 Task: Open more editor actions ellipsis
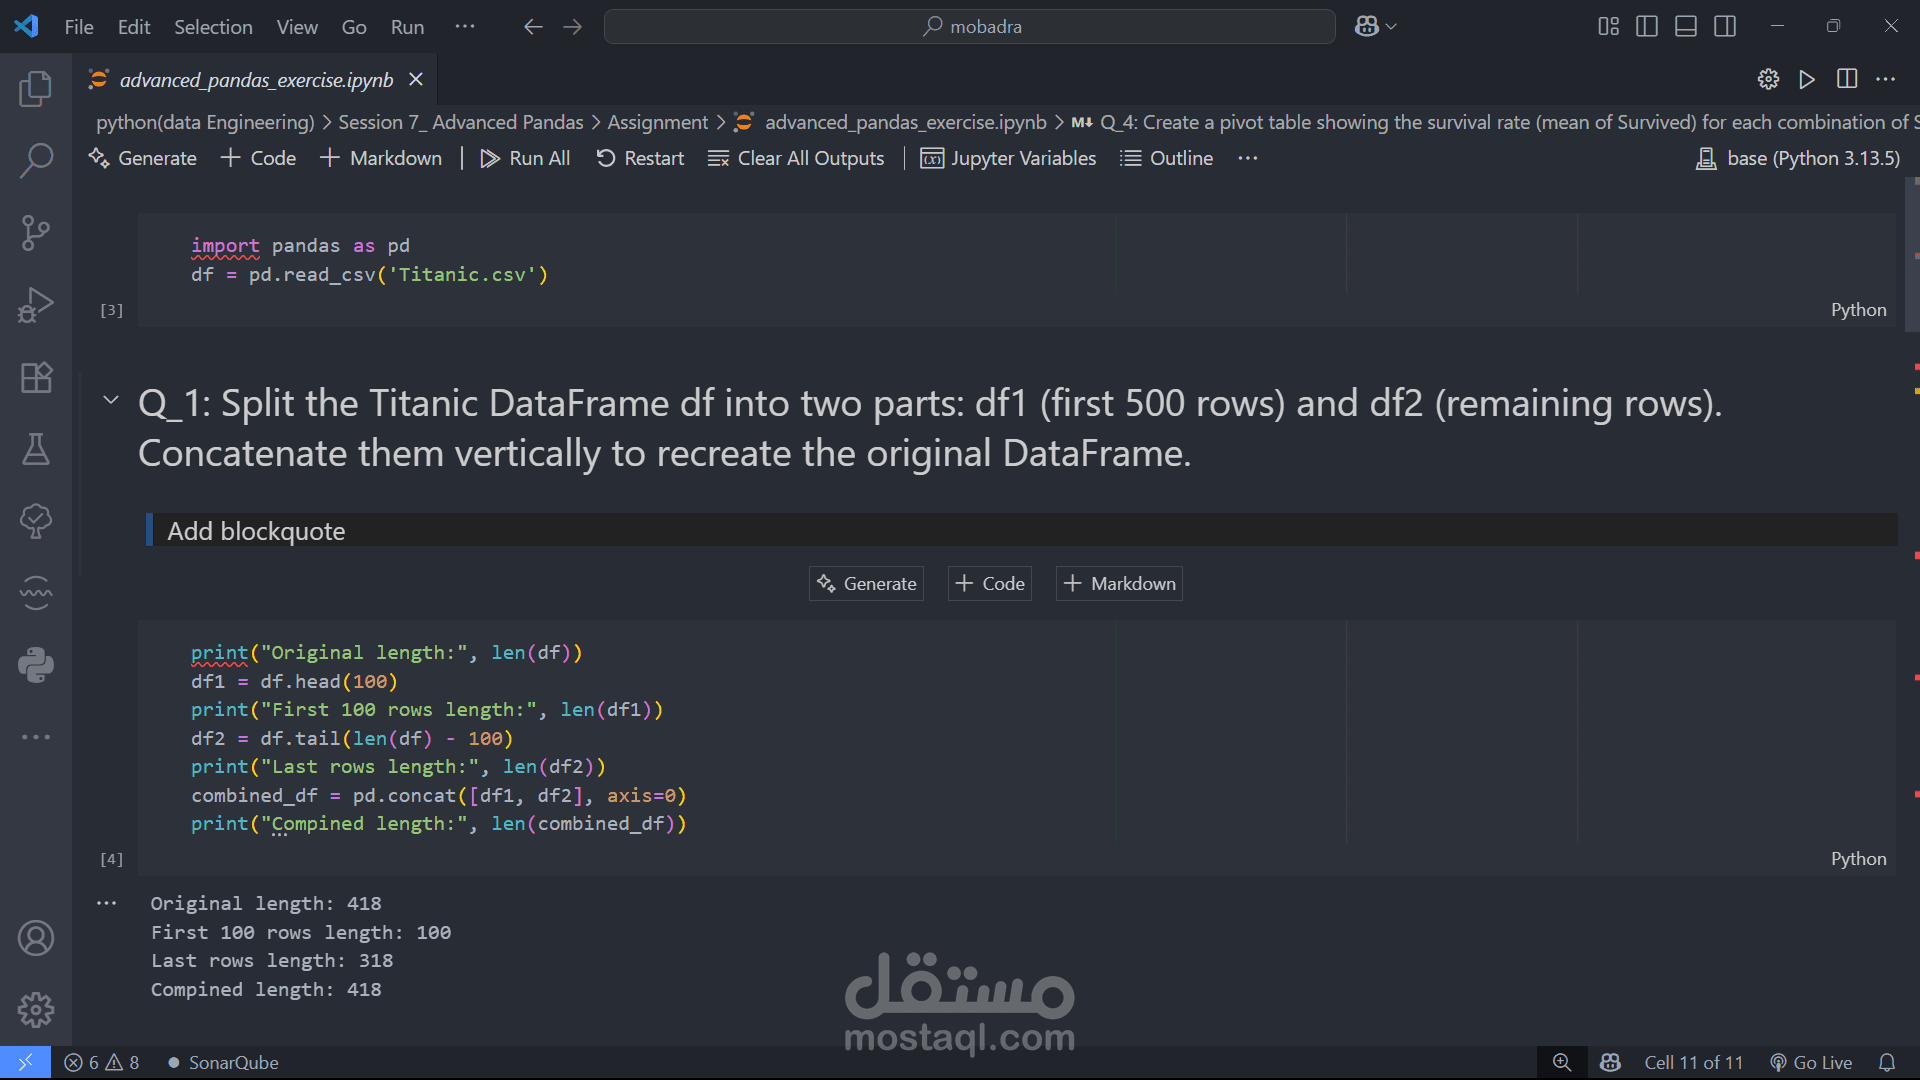(1886, 79)
